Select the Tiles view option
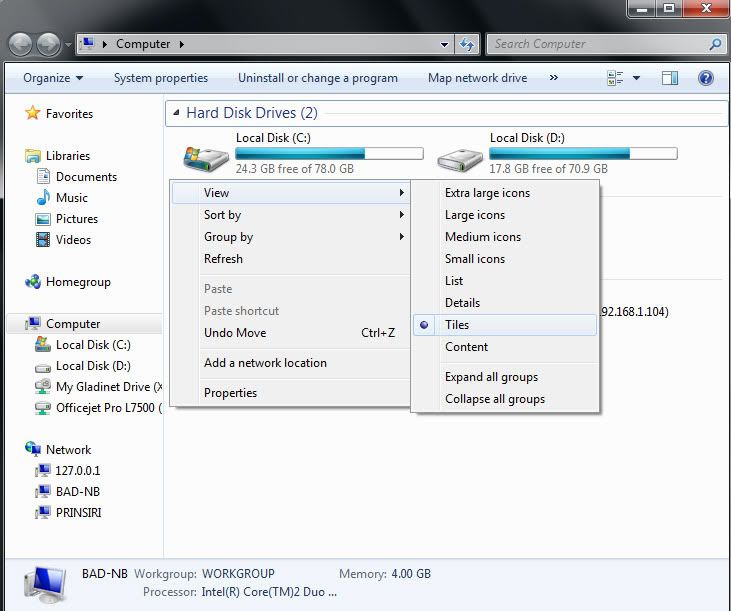Screen dimensions: 731x611 pos(457,325)
